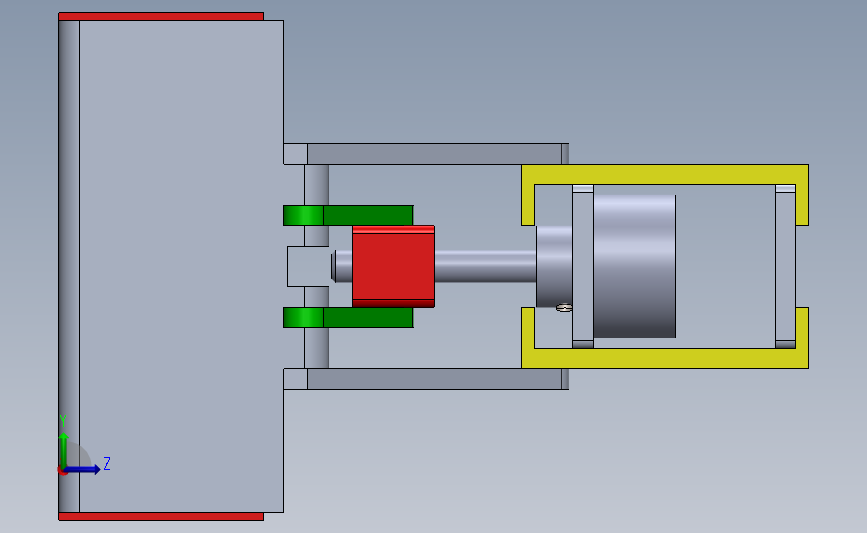Pick the top bar of the yellow bracket

pos(665,174)
